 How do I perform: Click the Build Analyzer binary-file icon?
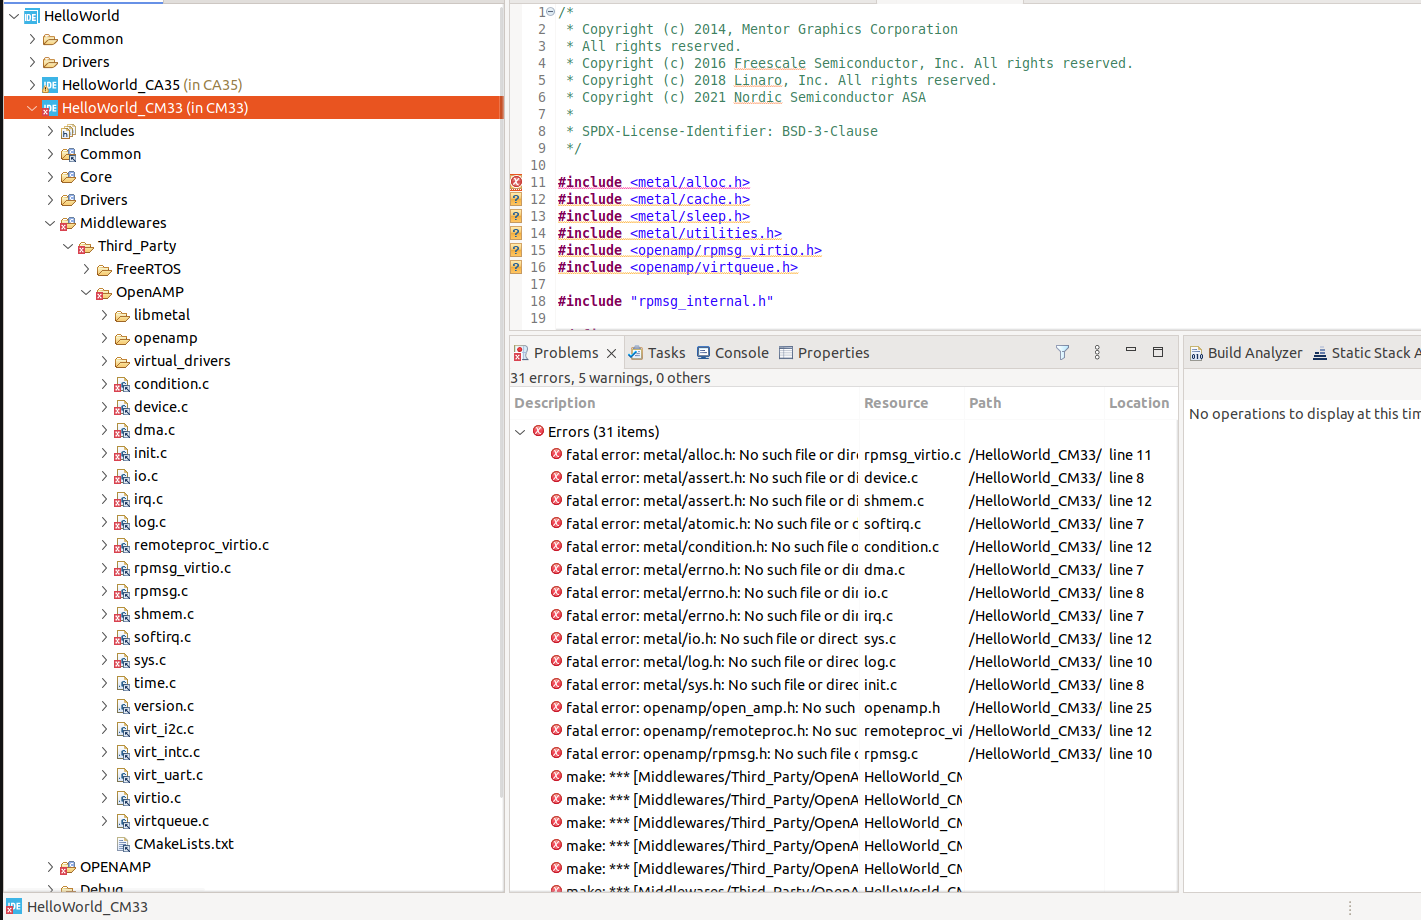(x=1198, y=352)
